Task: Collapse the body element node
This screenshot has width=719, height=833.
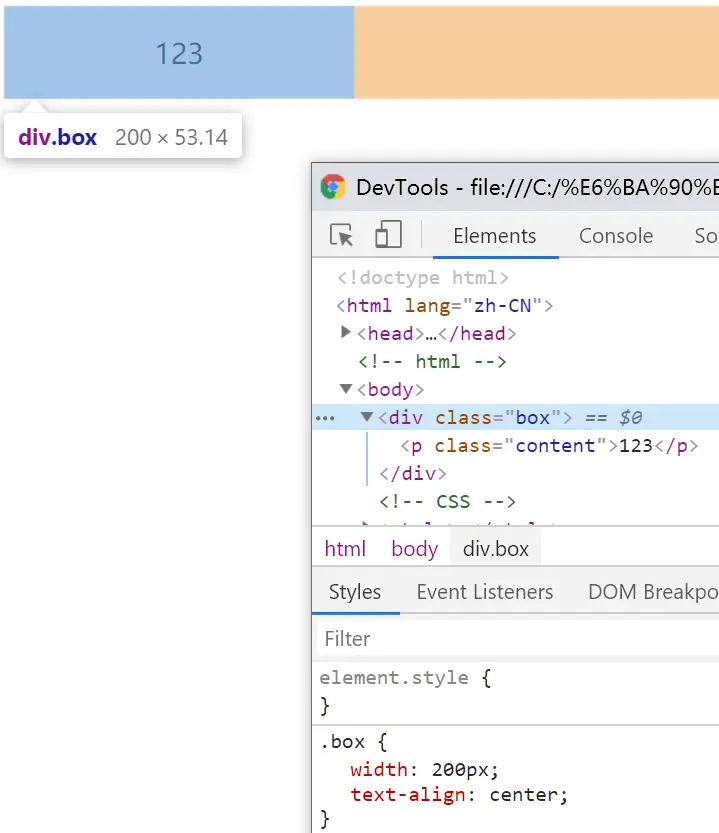Action: coord(345,389)
